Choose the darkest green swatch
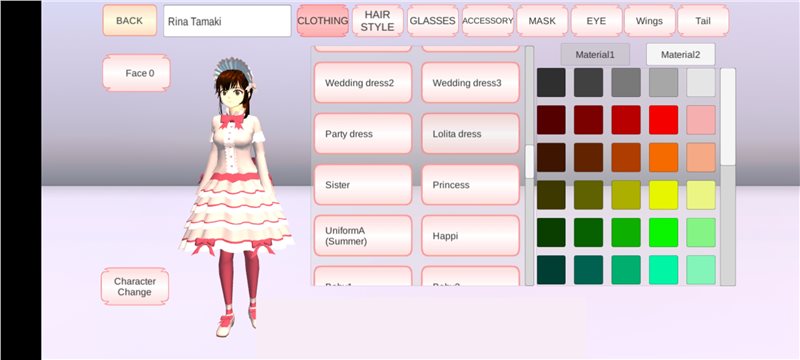Viewport: 800px width, 360px height. pos(551,233)
